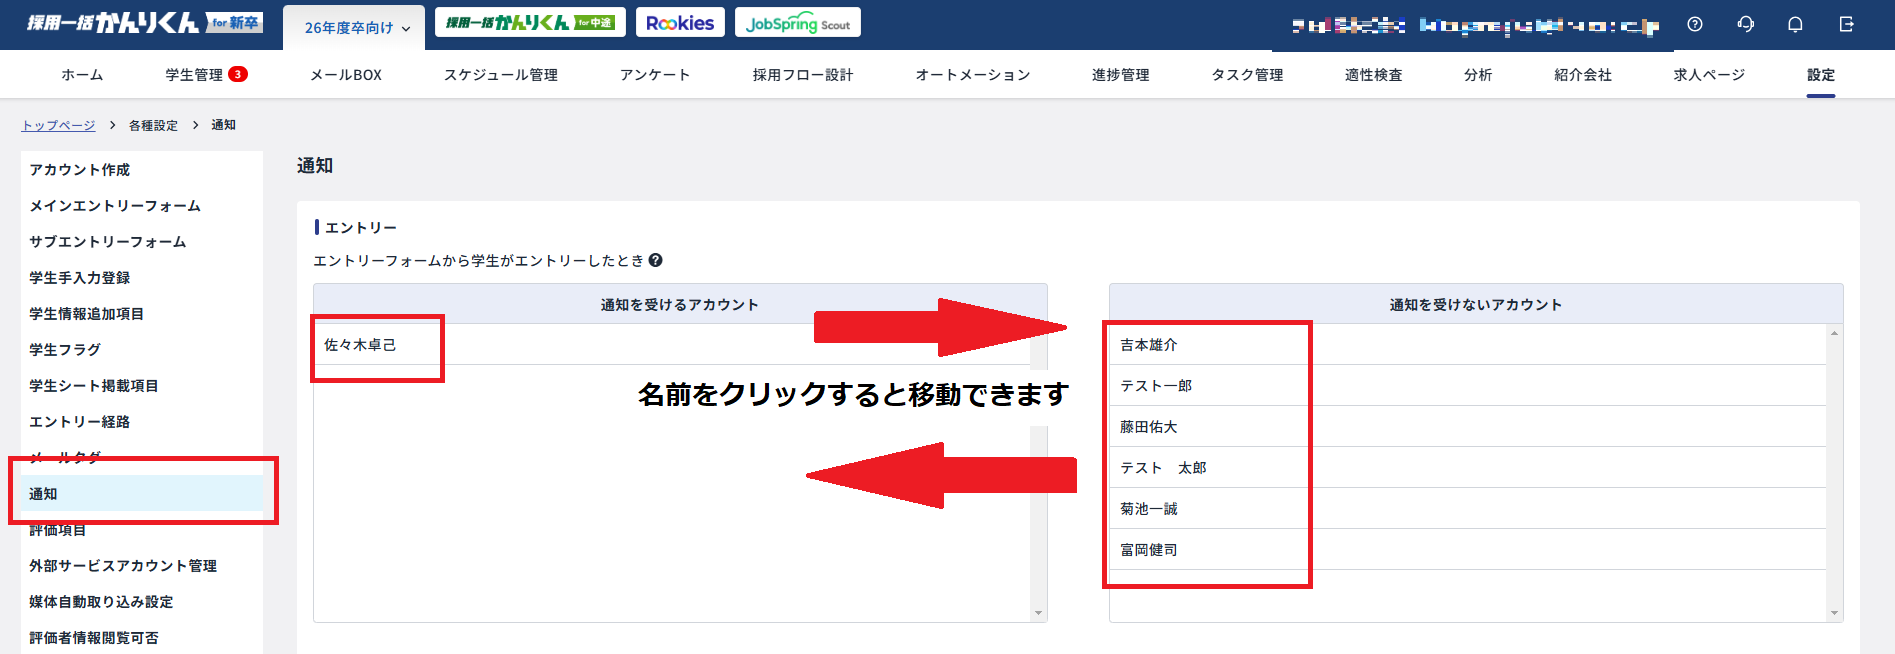The width and height of the screenshot is (1895, 654).
Task: Open アカウント作成 in the settings sidebar
Action: [x=80, y=170]
